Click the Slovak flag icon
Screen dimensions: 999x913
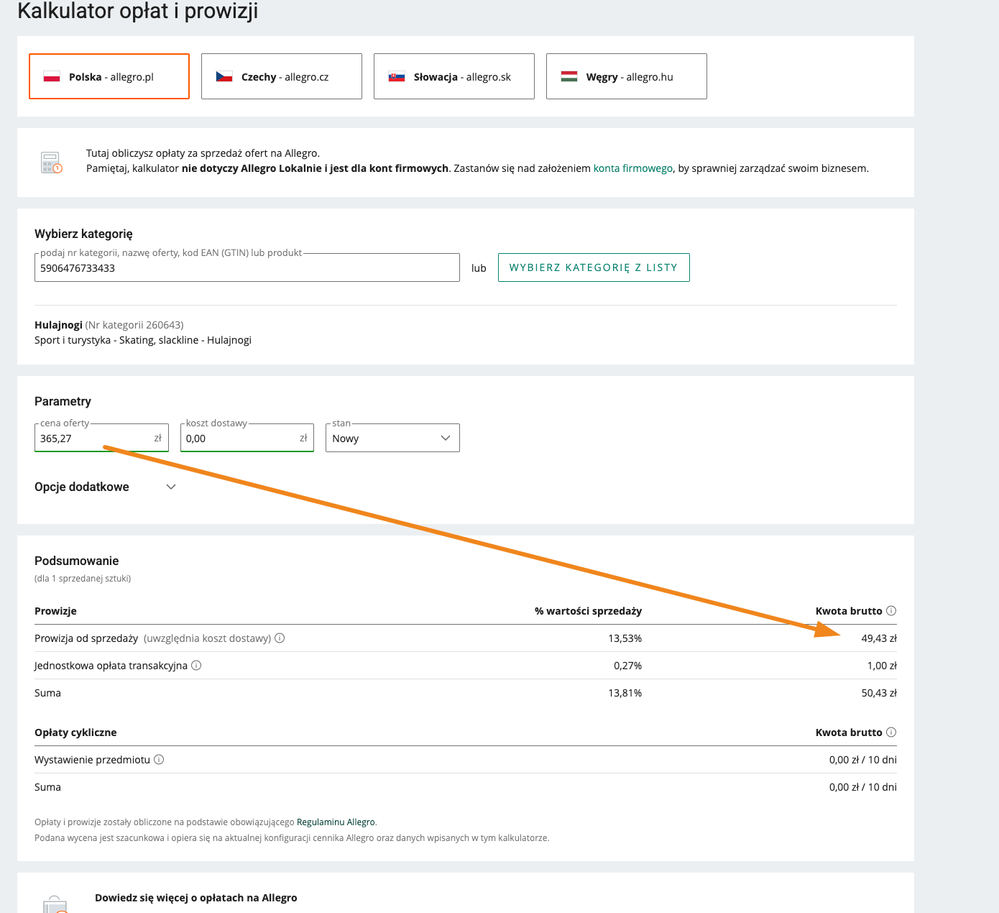pyautogui.click(x=397, y=76)
